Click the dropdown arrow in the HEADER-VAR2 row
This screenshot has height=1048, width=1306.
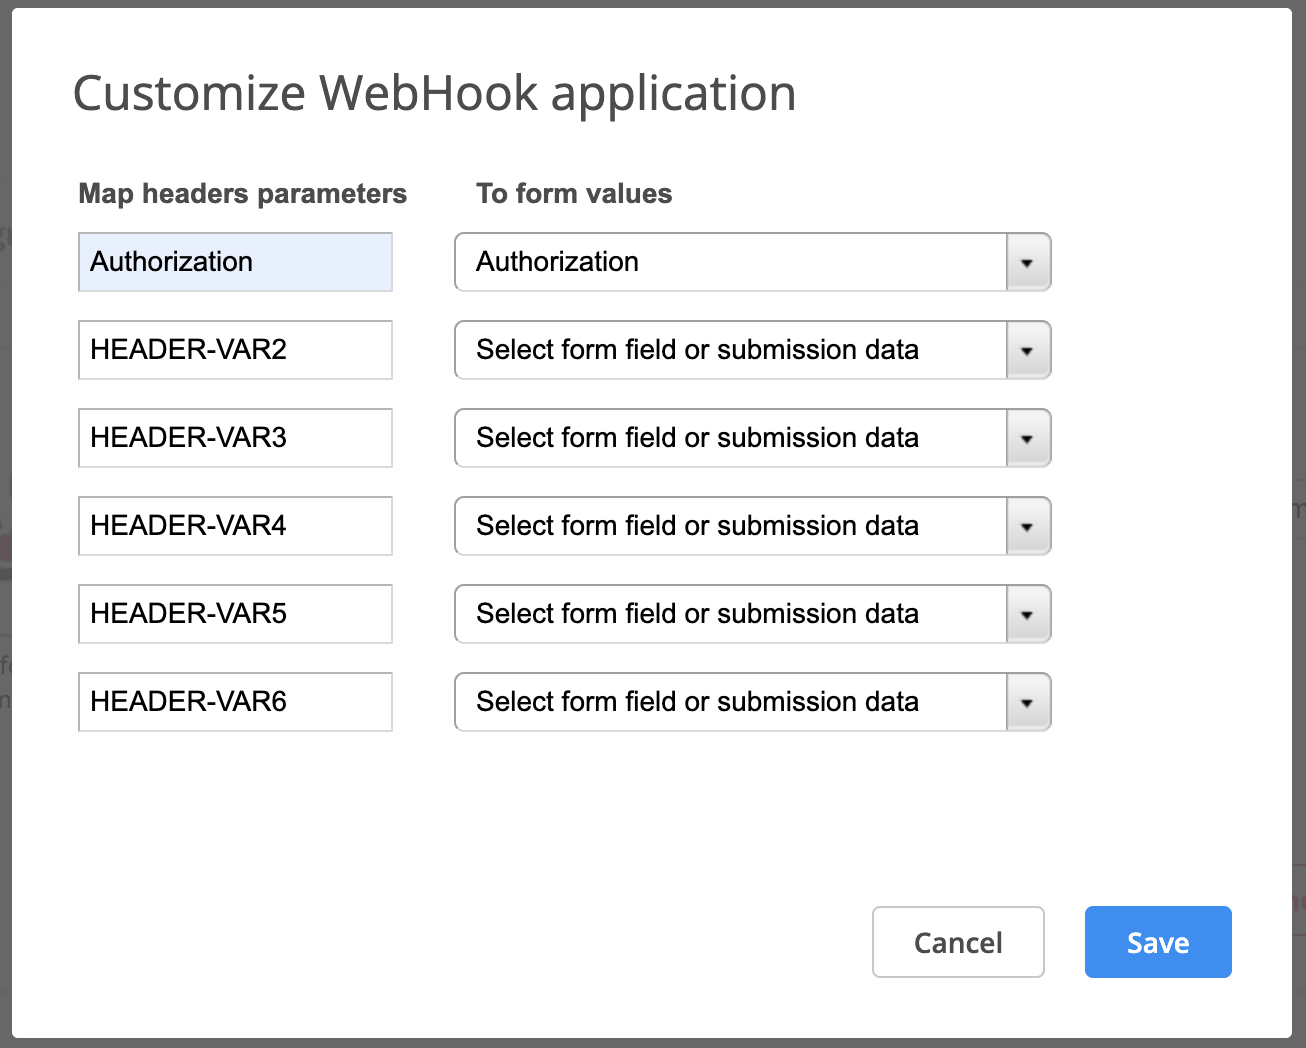point(1027,351)
